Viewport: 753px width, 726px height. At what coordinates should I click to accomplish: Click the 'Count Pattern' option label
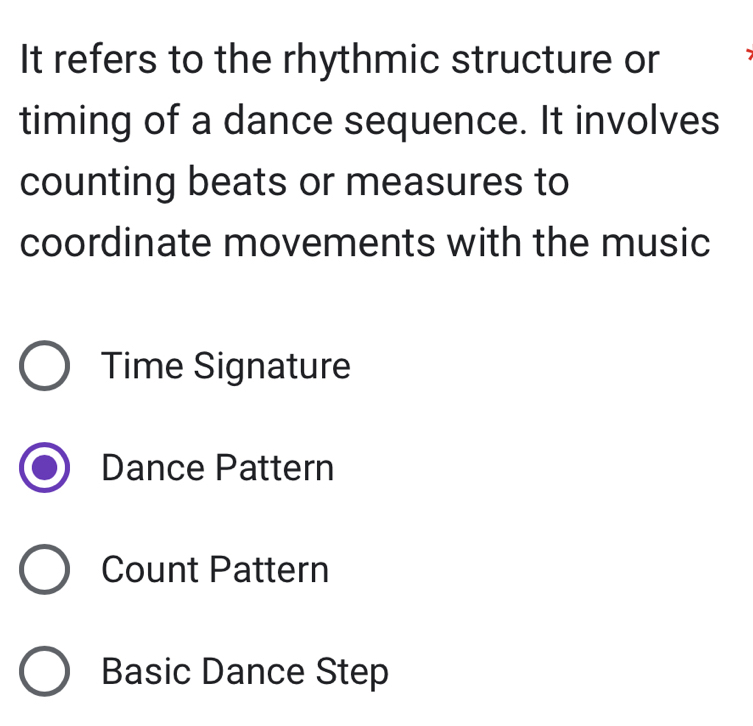pos(215,570)
